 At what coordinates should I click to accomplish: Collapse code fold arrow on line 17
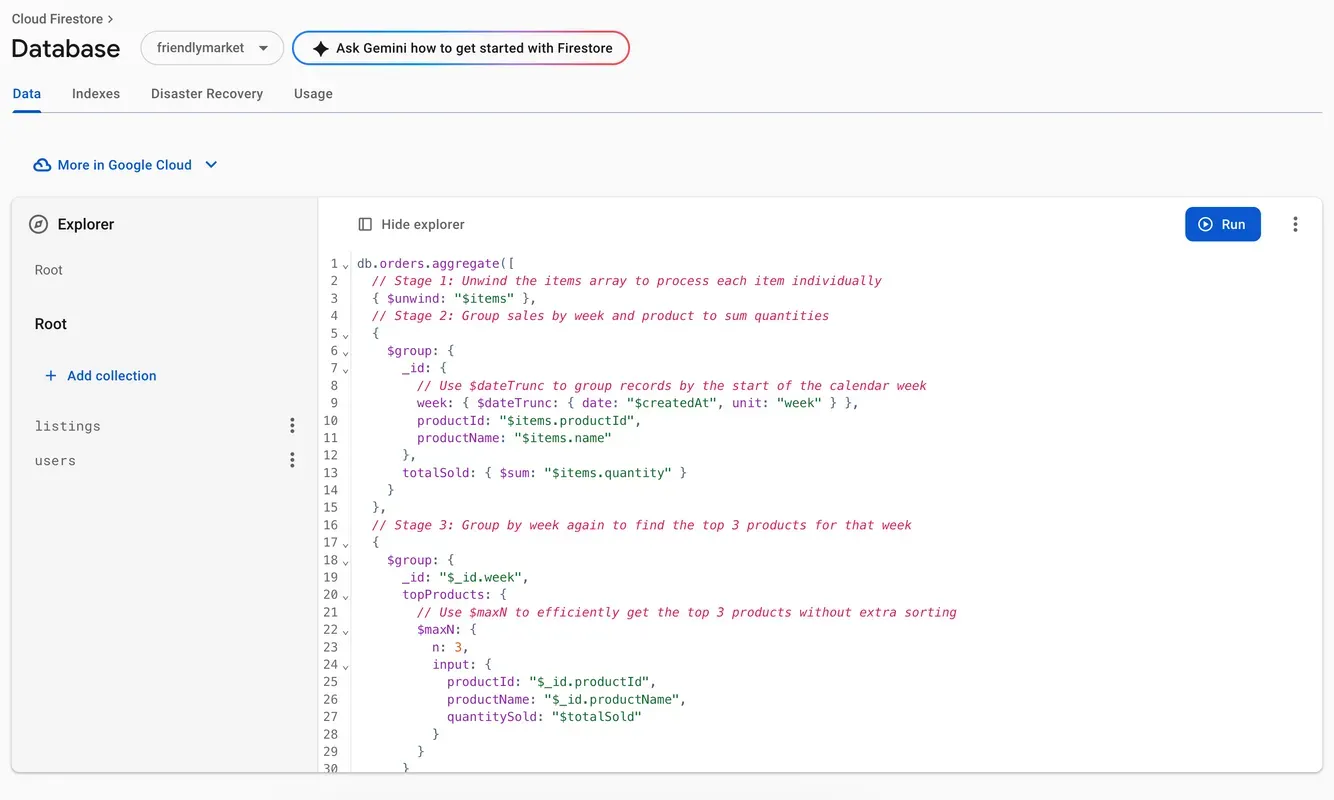[346, 544]
